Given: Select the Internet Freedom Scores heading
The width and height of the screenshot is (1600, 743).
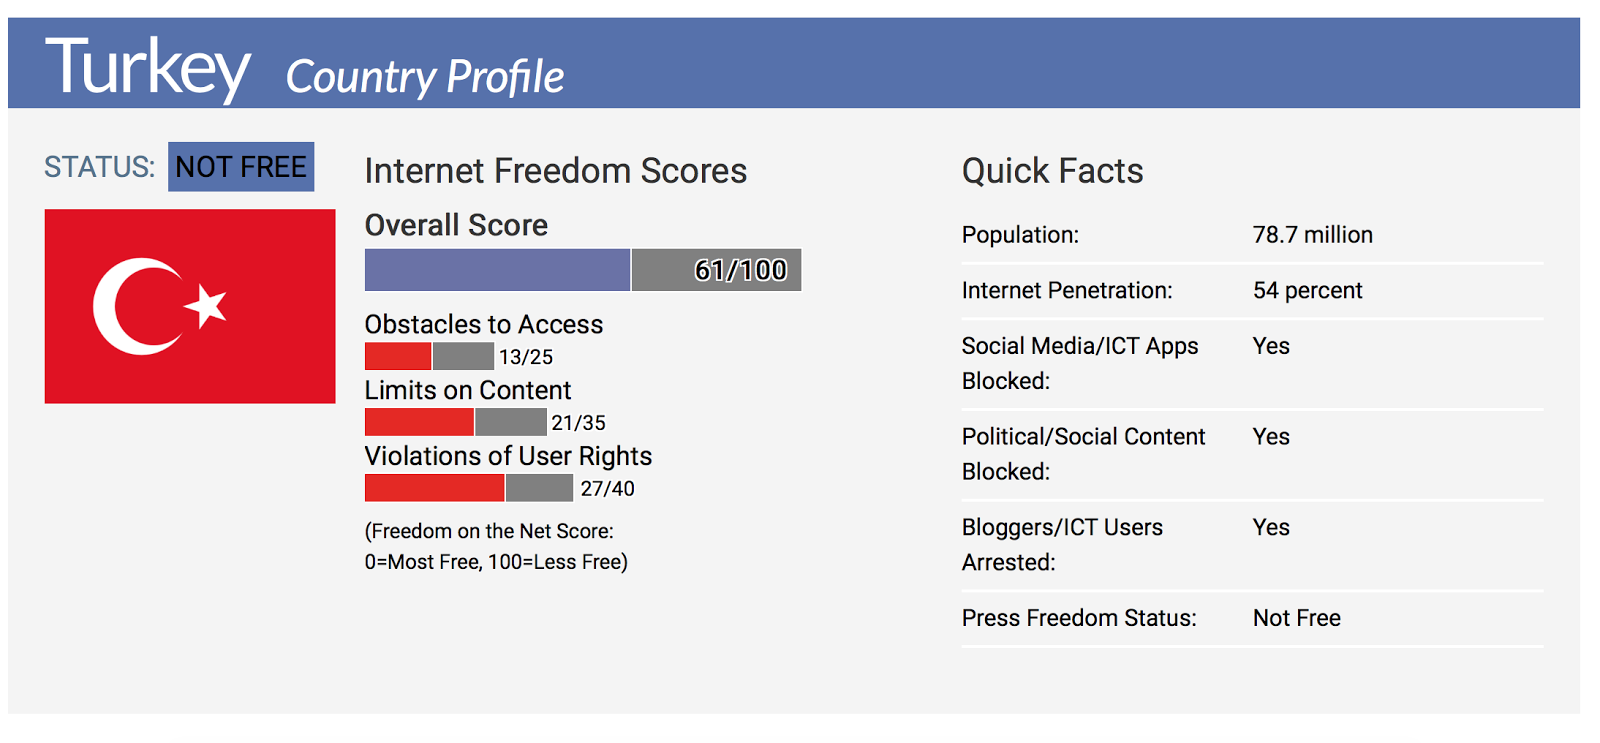Looking at the screenshot, I should (555, 171).
